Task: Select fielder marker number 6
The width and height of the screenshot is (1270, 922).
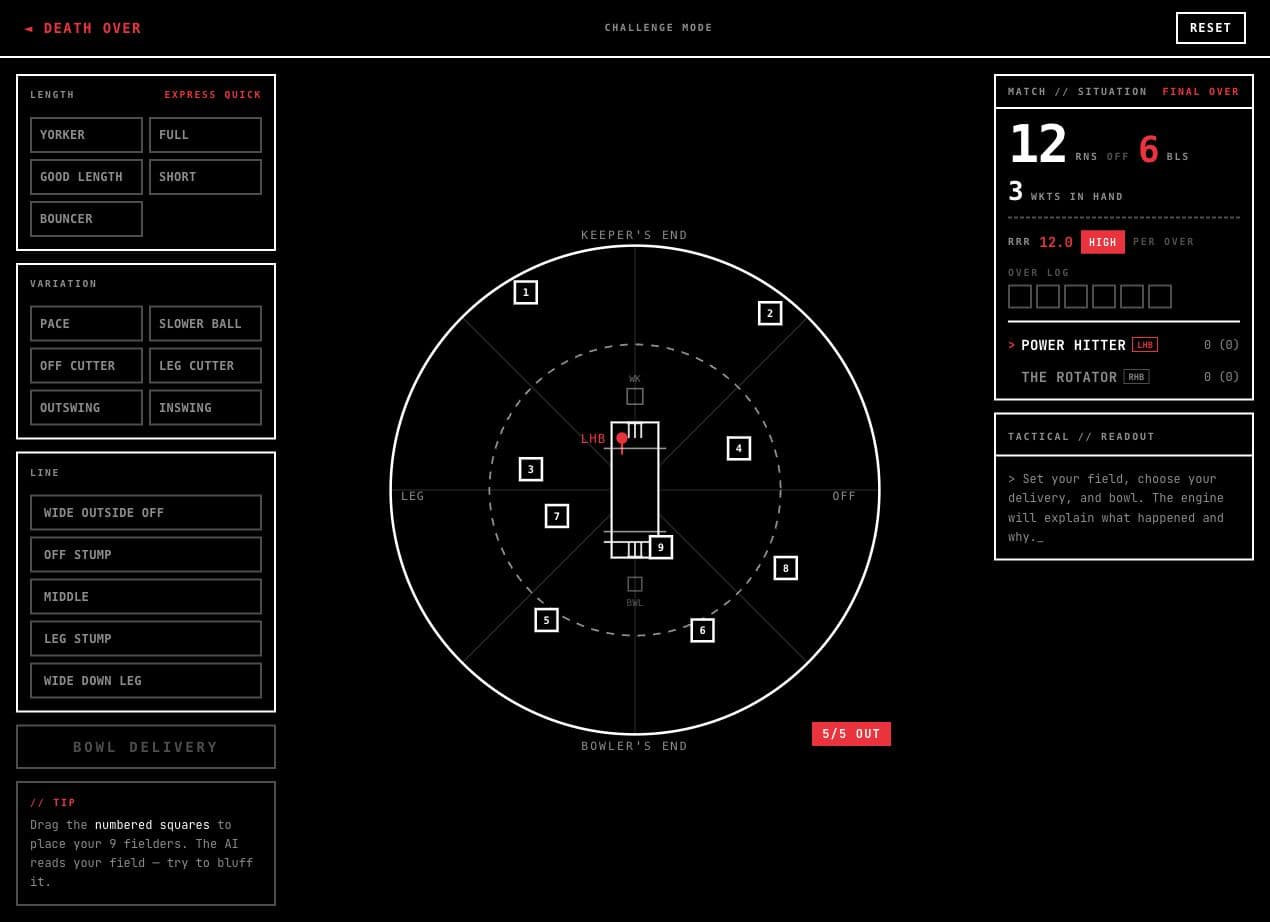Action: (x=702, y=630)
